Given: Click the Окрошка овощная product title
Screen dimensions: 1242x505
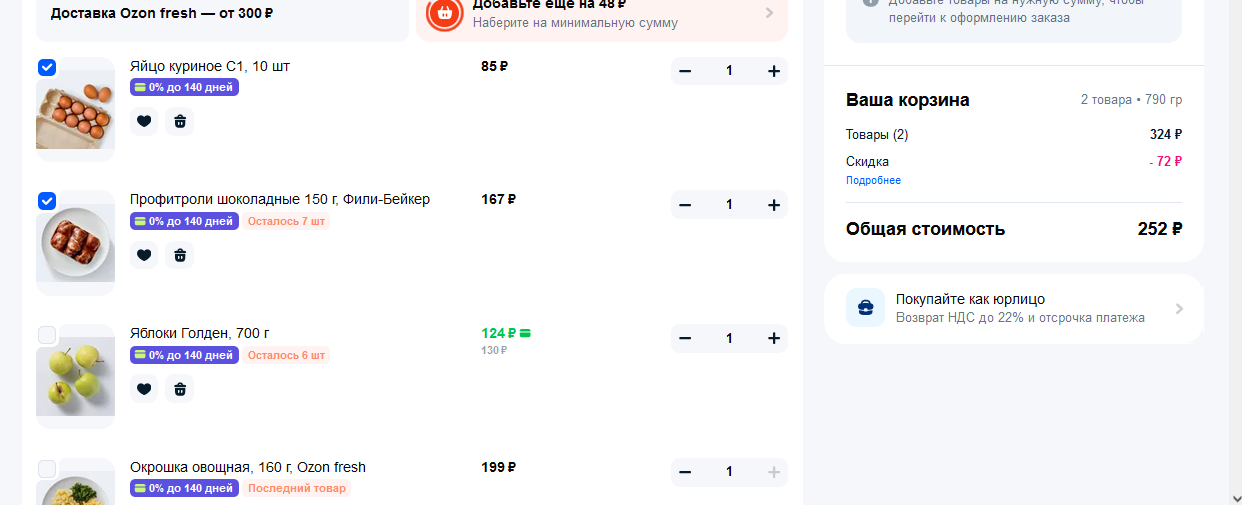Looking at the screenshot, I should [248, 467].
